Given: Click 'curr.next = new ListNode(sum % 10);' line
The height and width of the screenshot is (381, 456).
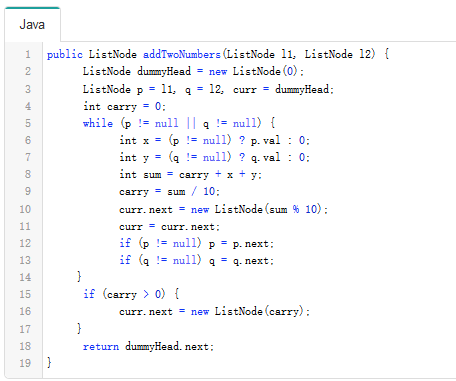Looking at the screenshot, I should coord(223,209).
